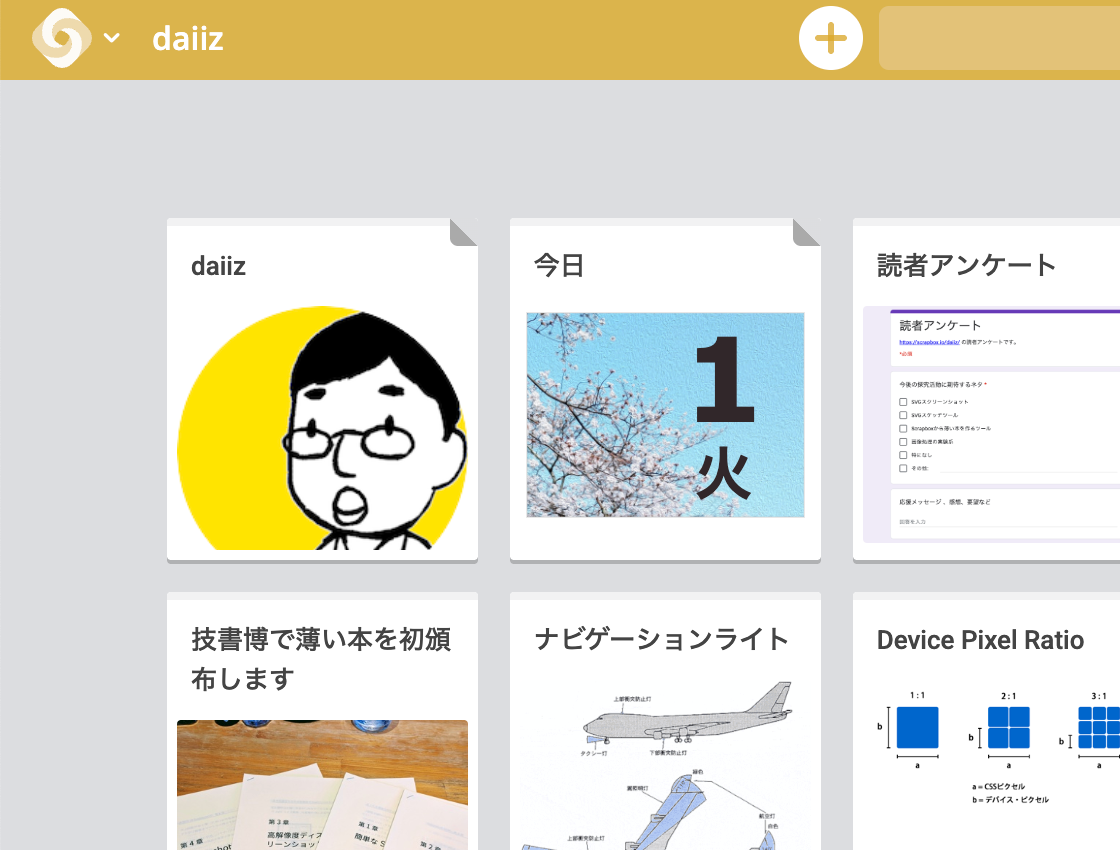
Task: Click the Scrapbox logo icon
Action: [61, 38]
